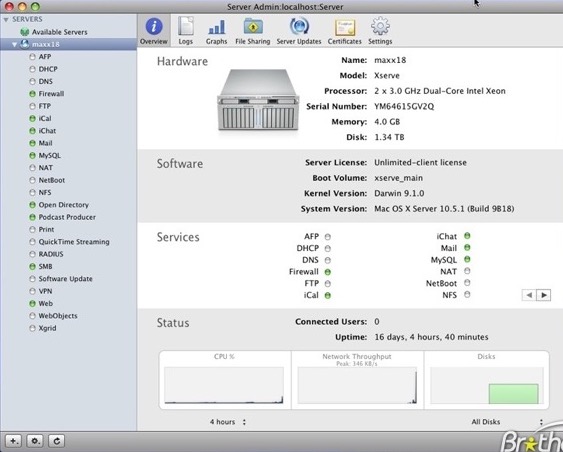
Task: Click serial number YM64615GV2Q
Action: 404,106
